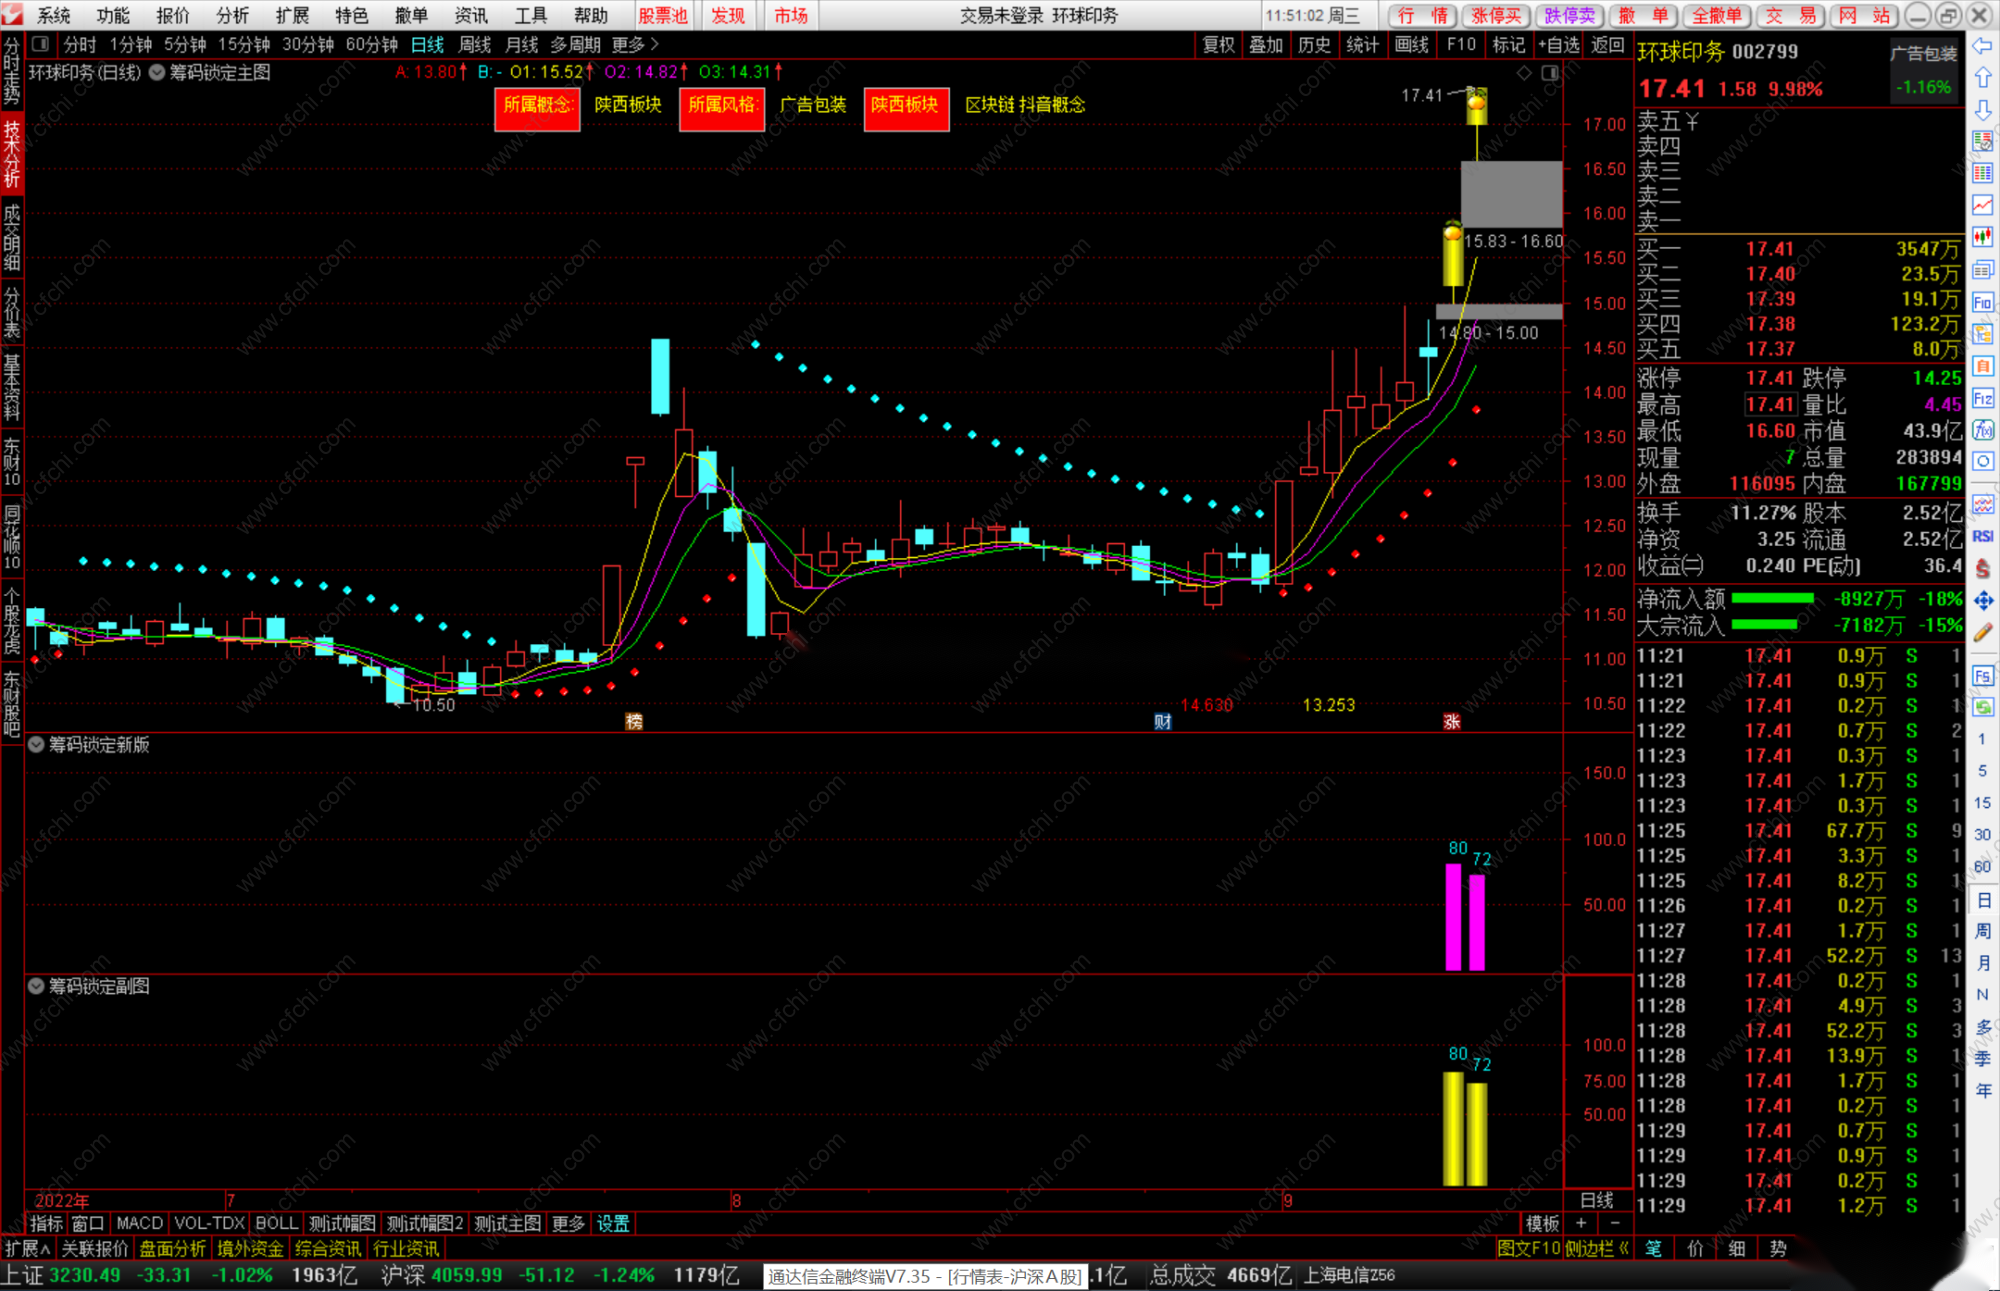2000x1291 pixels.
Task: Open the candlestick chart icon in sidebar
Action: click(1983, 237)
